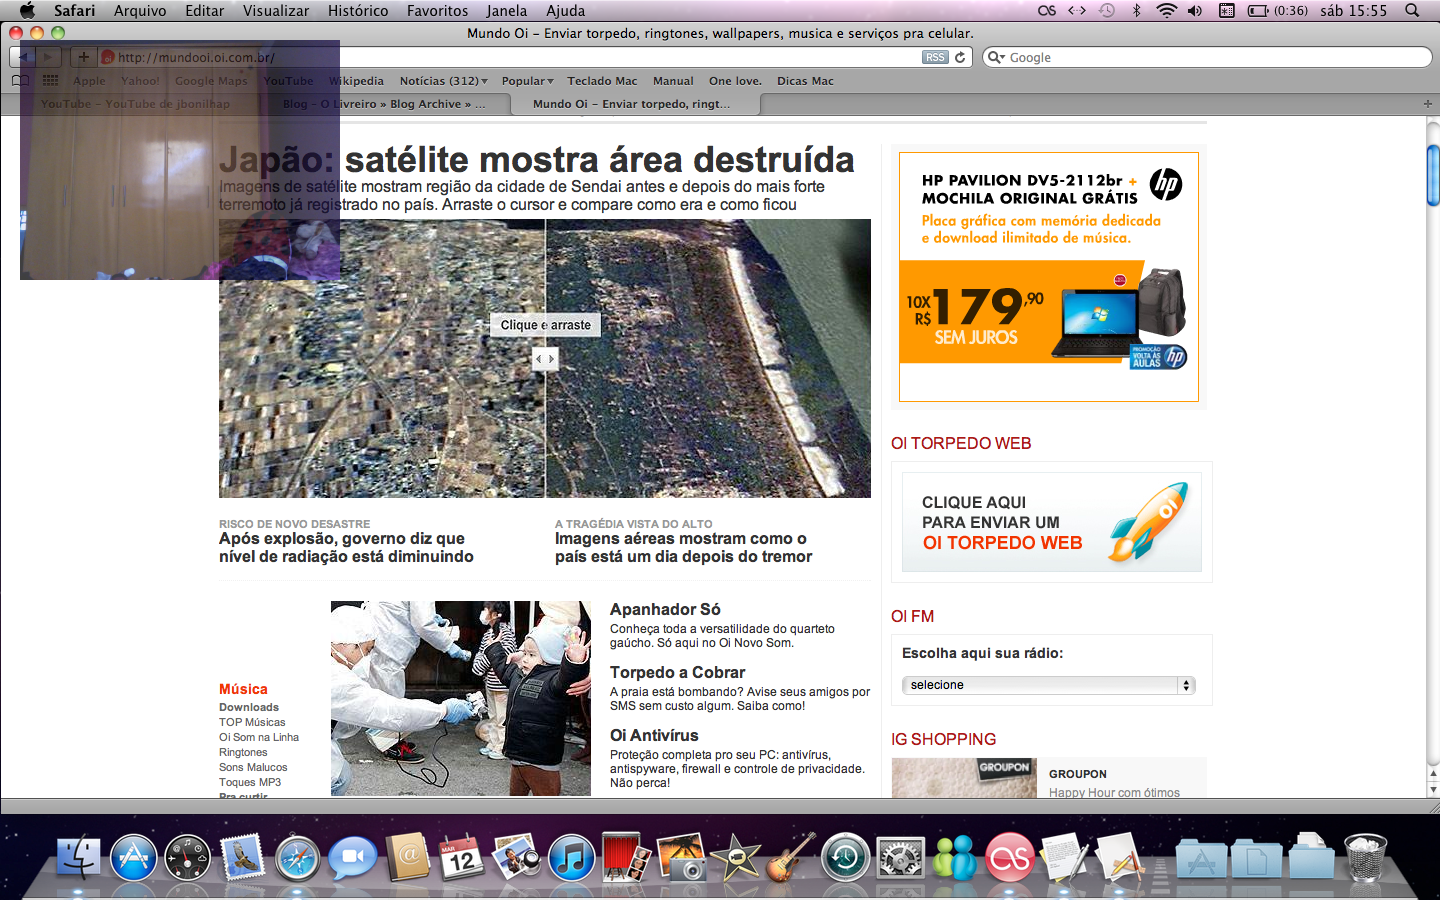
Task: Click the 'Clique aqui para enviar' Oi Torpedo Web banner
Action: pos(1052,522)
